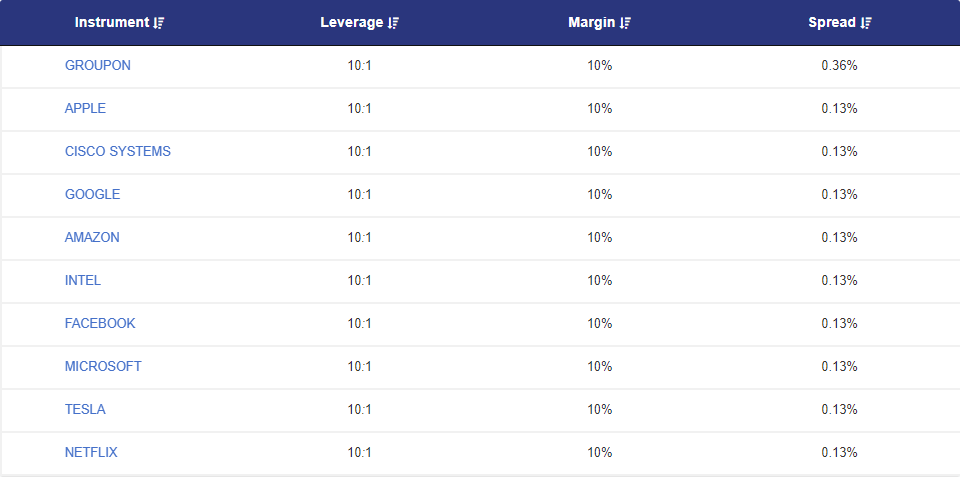Click the Leverage column header text

coord(351,23)
